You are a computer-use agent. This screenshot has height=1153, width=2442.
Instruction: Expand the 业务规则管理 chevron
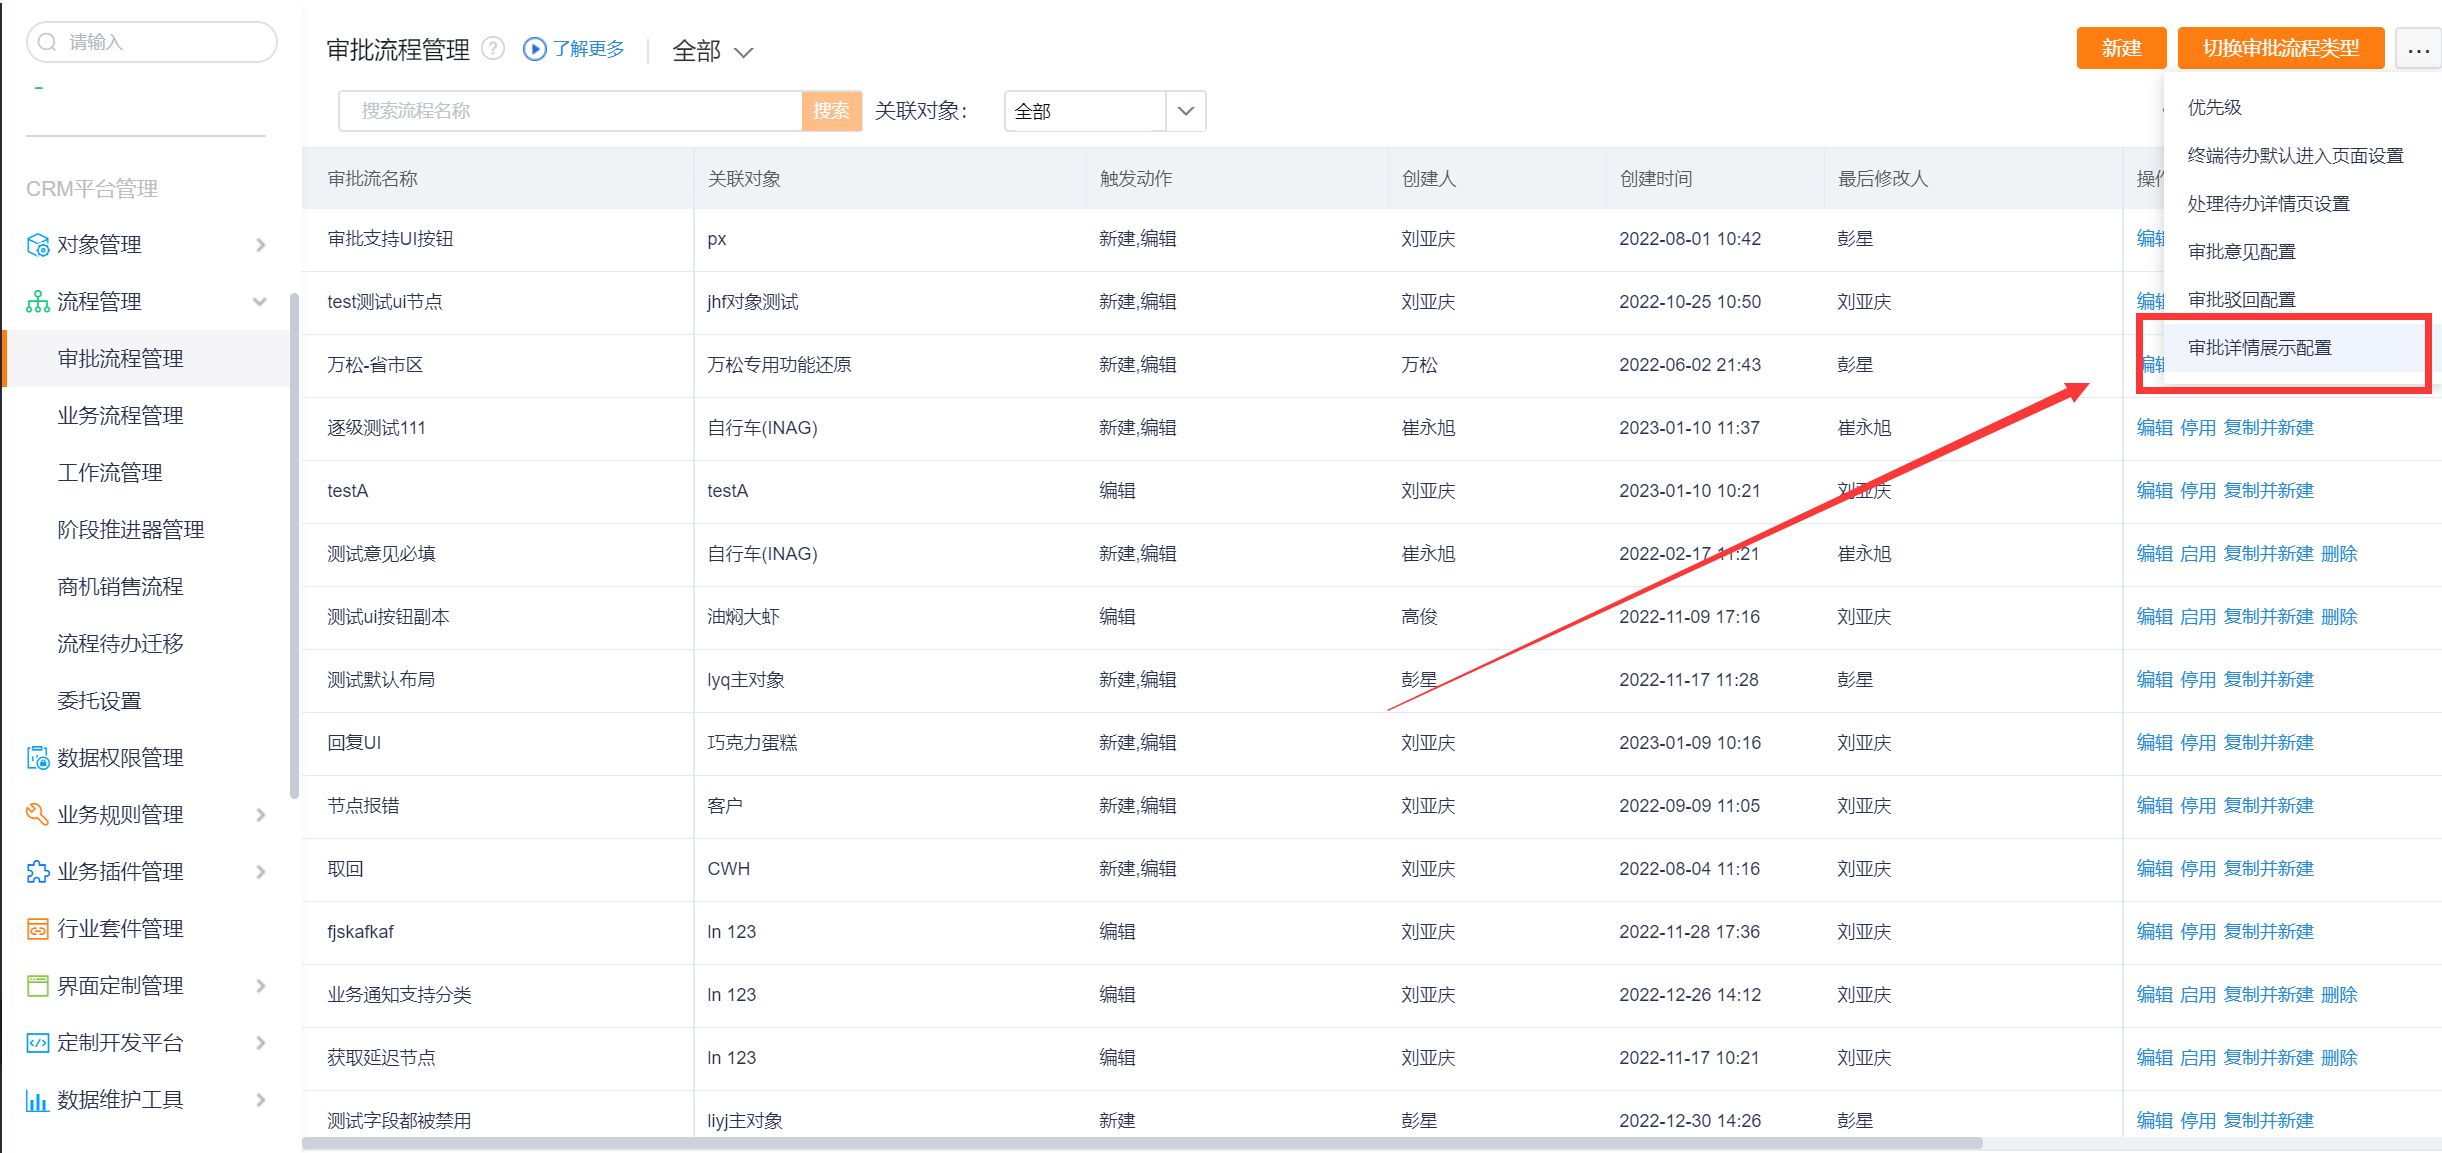pyautogui.click(x=261, y=815)
